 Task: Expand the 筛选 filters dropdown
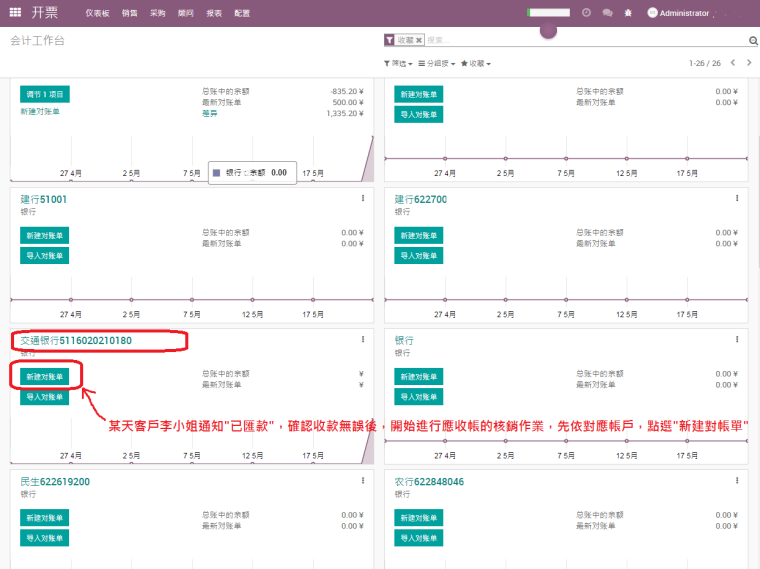(x=398, y=63)
